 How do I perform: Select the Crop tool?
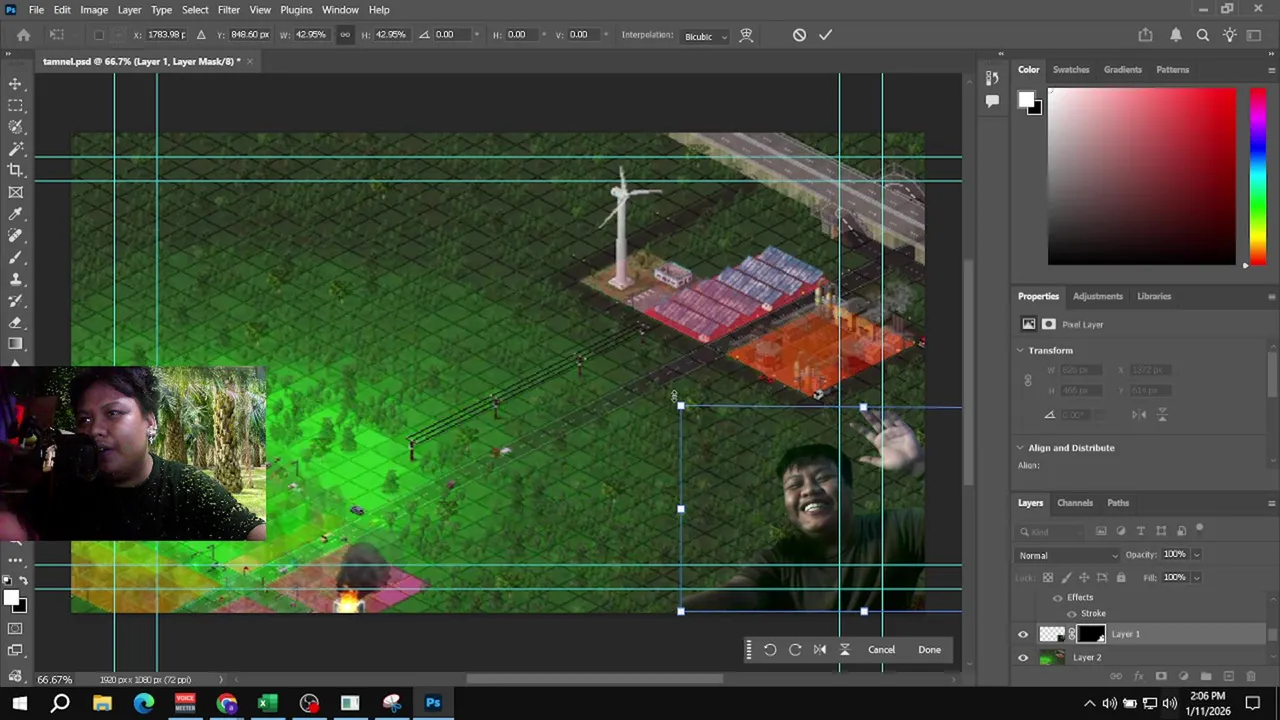click(x=15, y=170)
